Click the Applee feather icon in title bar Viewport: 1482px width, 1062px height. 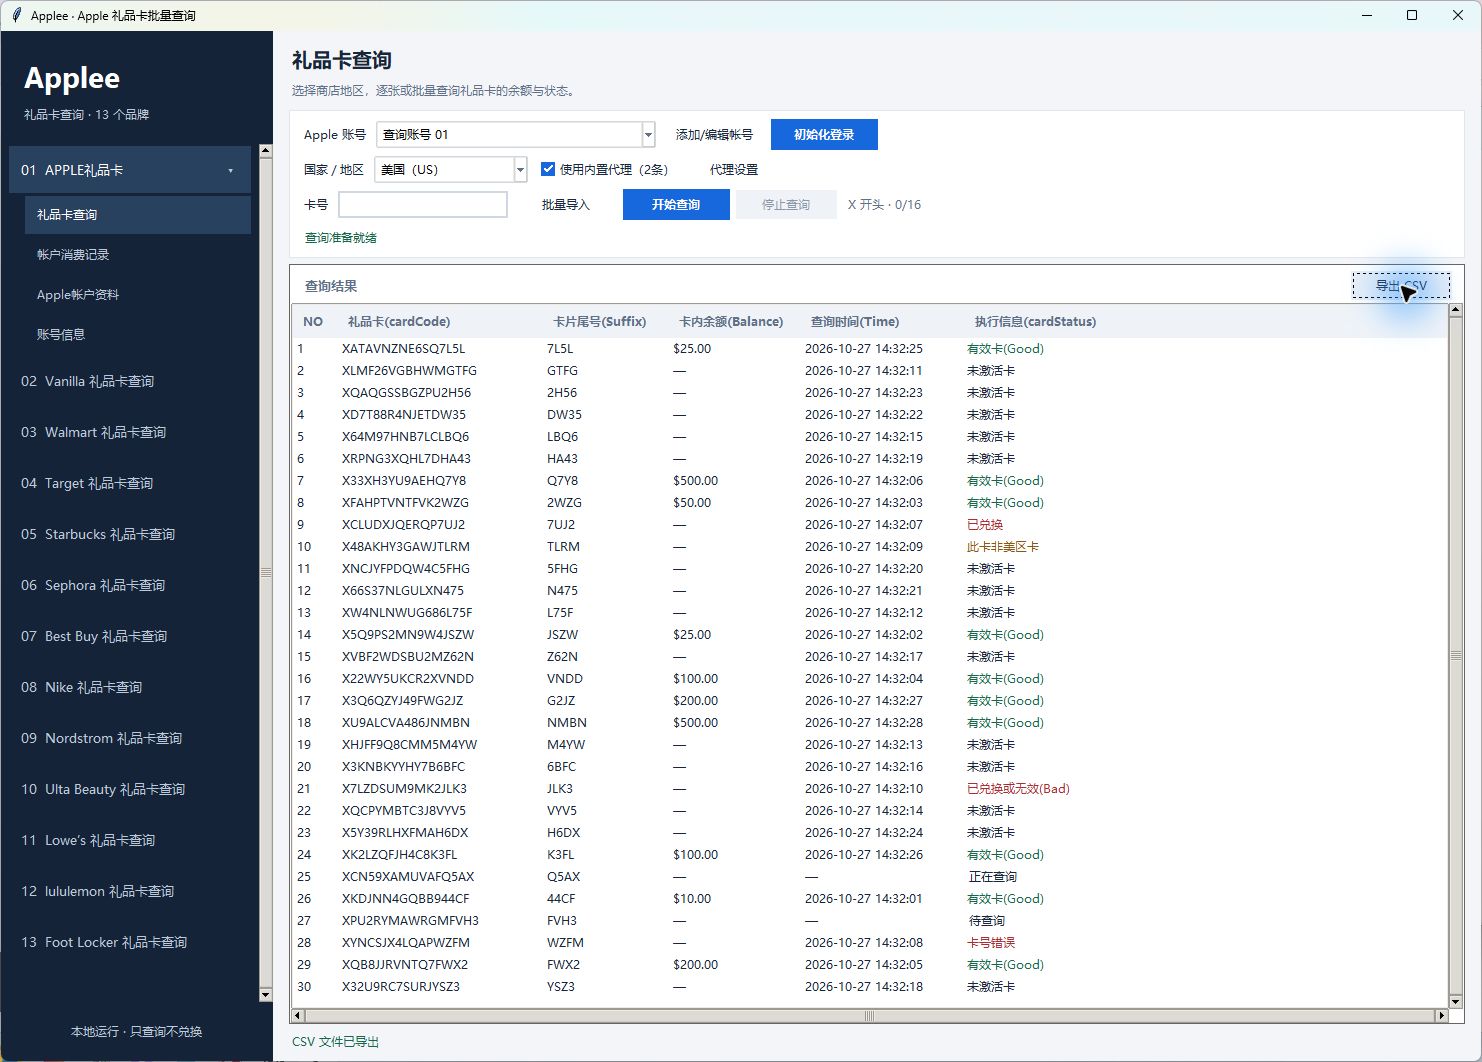click(16, 15)
